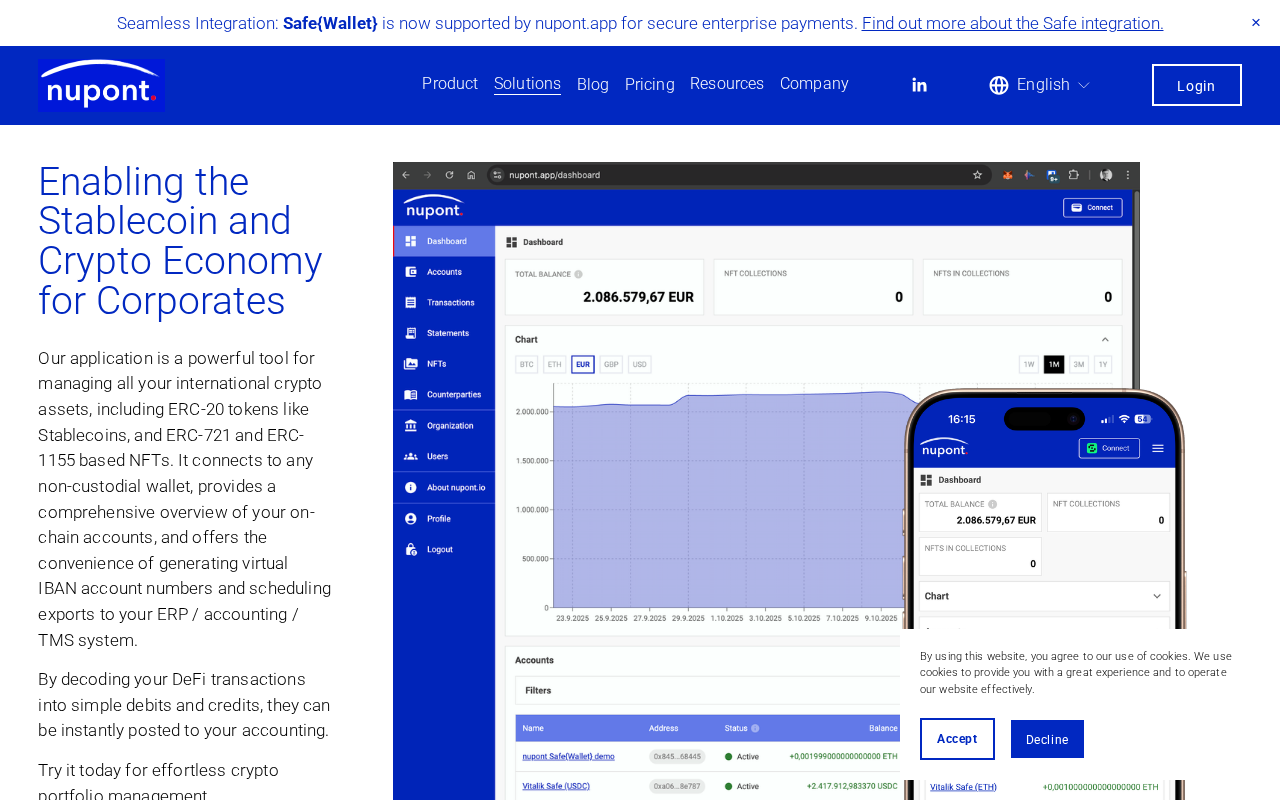The height and width of the screenshot is (800, 1280).
Task: Open the Solutions menu
Action: (527, 84)
